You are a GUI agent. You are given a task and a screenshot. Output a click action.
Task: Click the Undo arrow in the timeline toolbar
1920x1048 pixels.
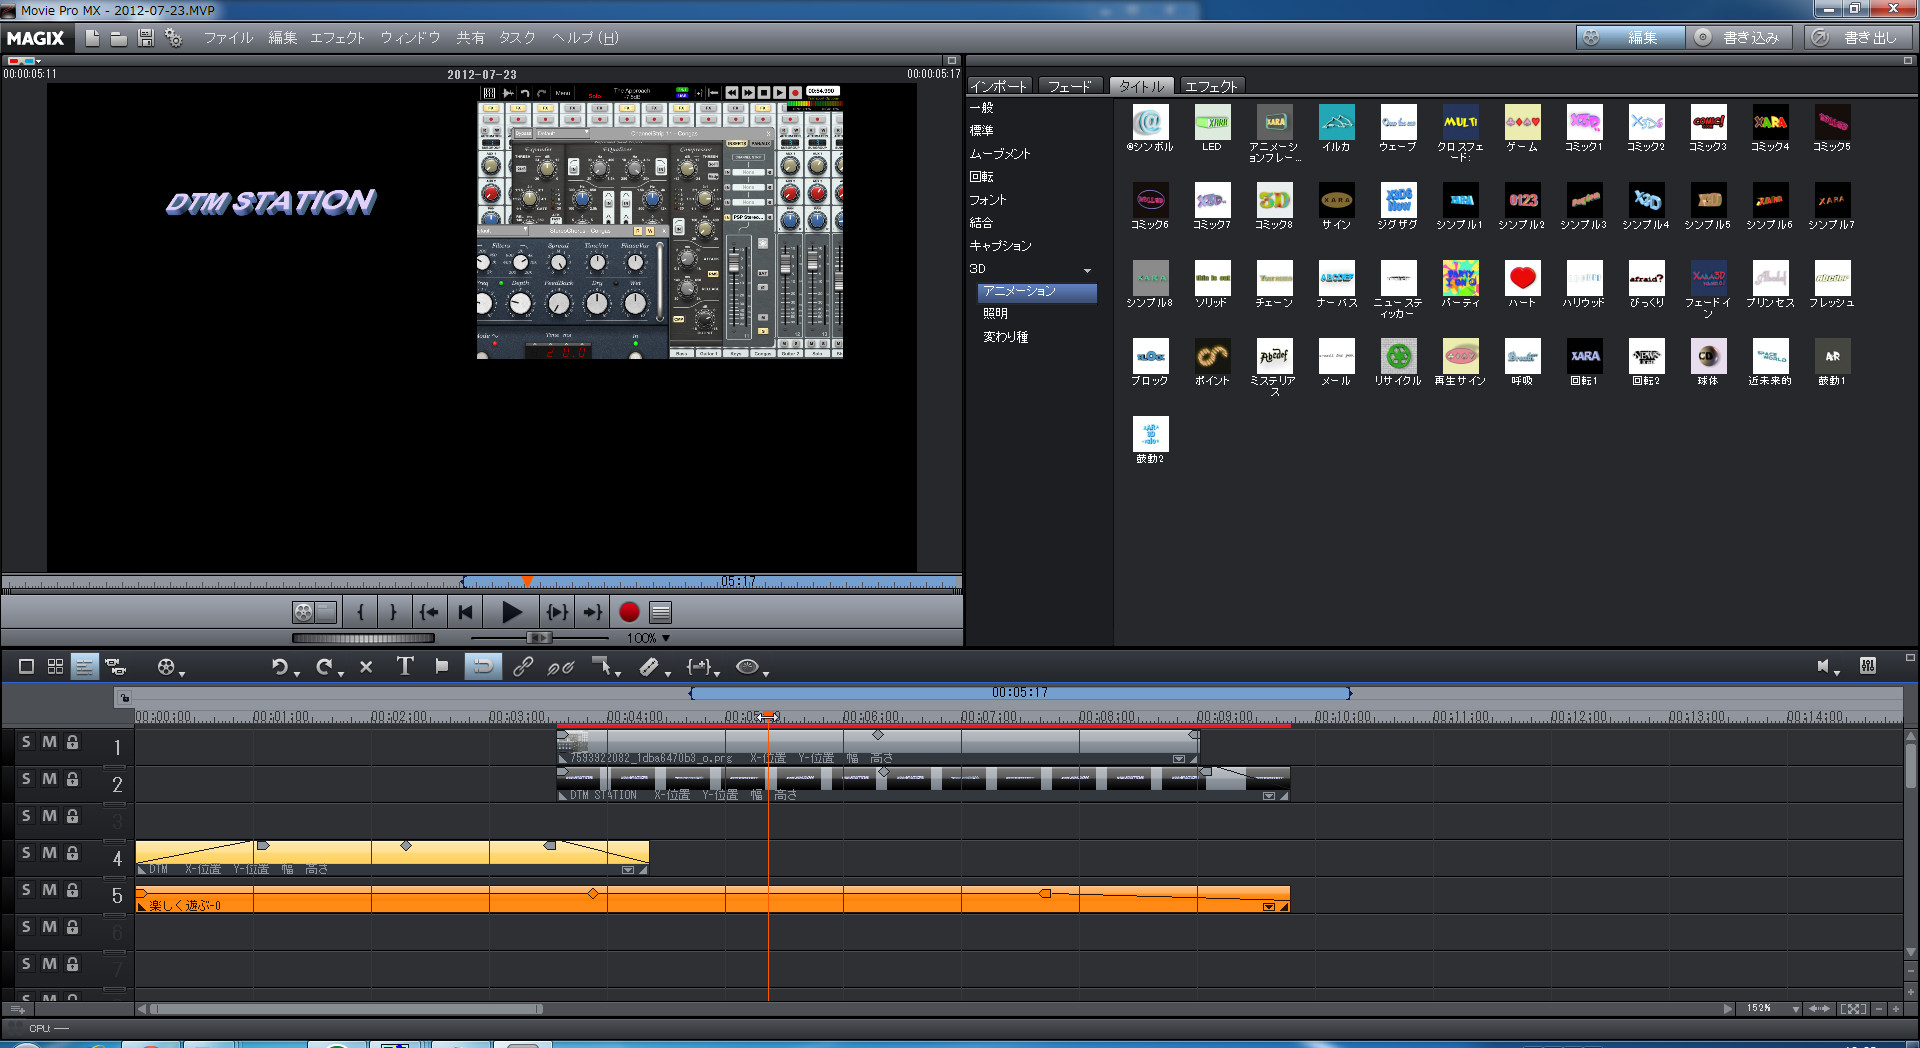click(279, 667)
